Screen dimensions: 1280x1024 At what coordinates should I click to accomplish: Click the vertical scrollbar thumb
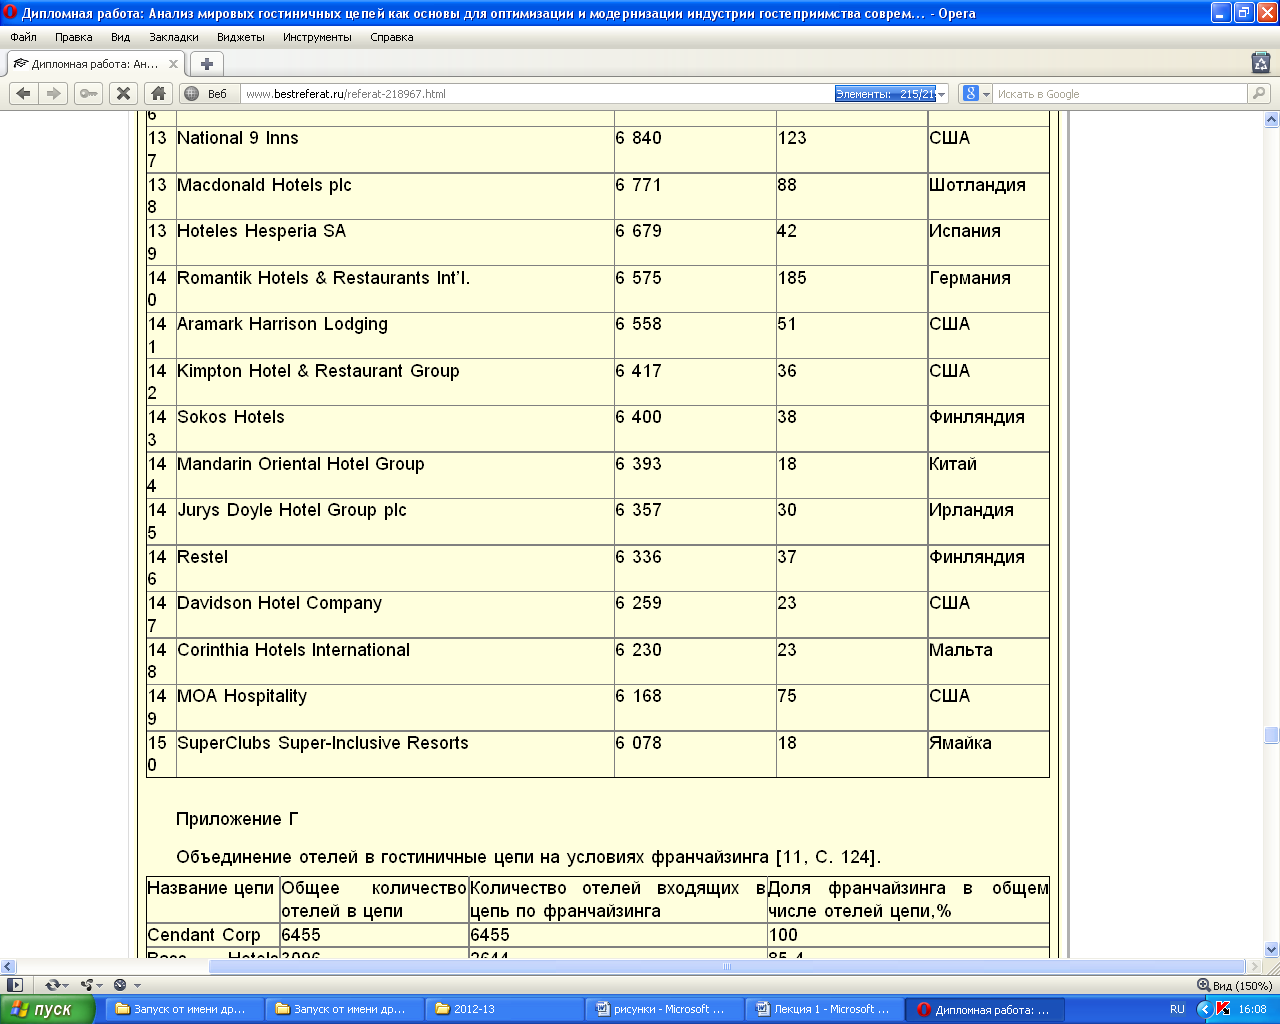(x=1271, y=735)
